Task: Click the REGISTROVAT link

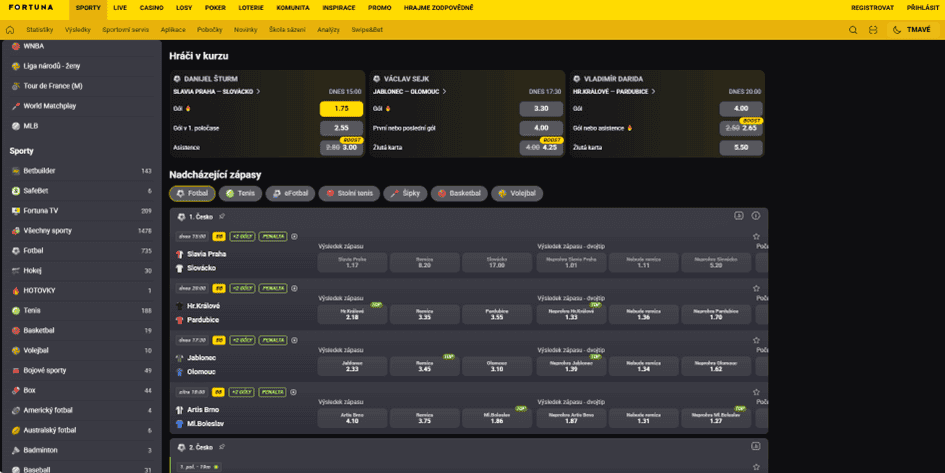Action: (x=872, y=8)
